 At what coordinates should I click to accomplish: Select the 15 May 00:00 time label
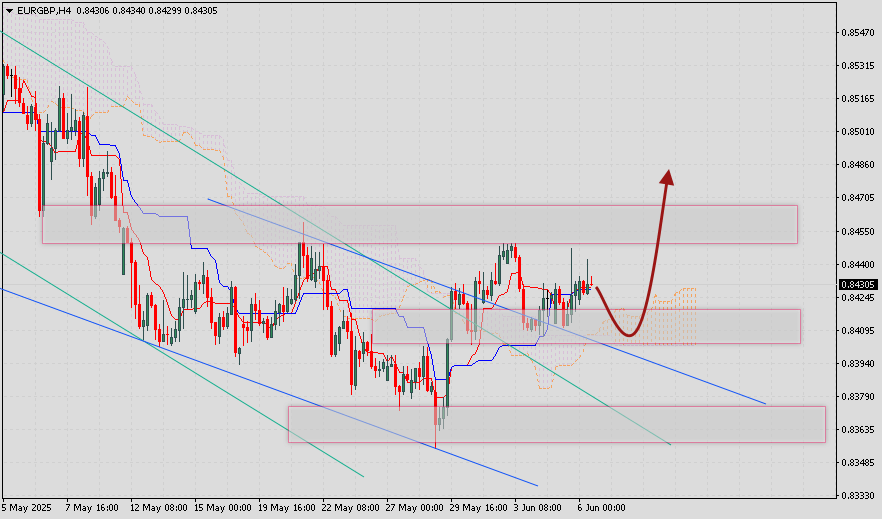pos(223,508)
